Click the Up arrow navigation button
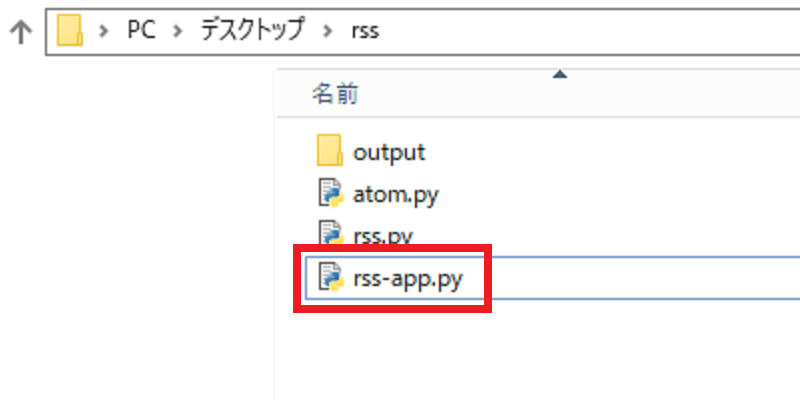 pos(21,32)
